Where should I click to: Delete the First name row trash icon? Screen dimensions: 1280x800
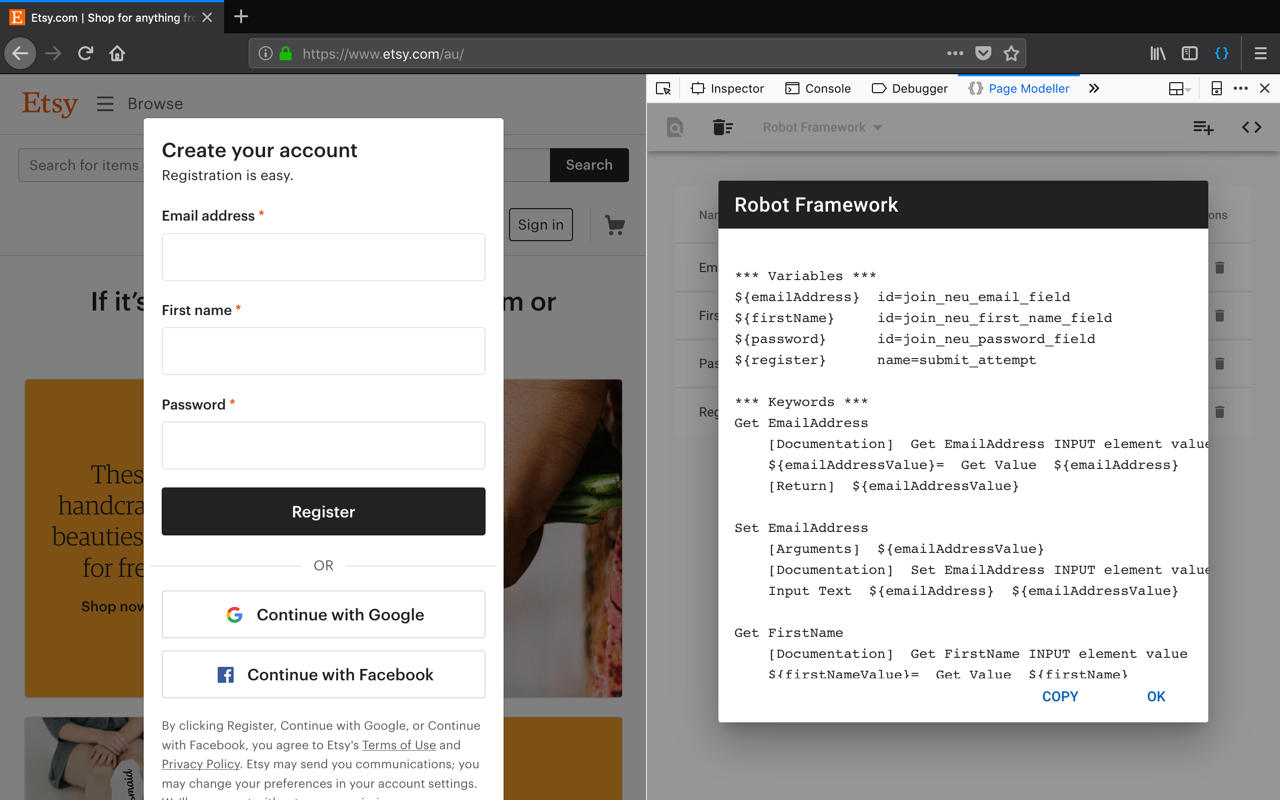click(1219, 315)
